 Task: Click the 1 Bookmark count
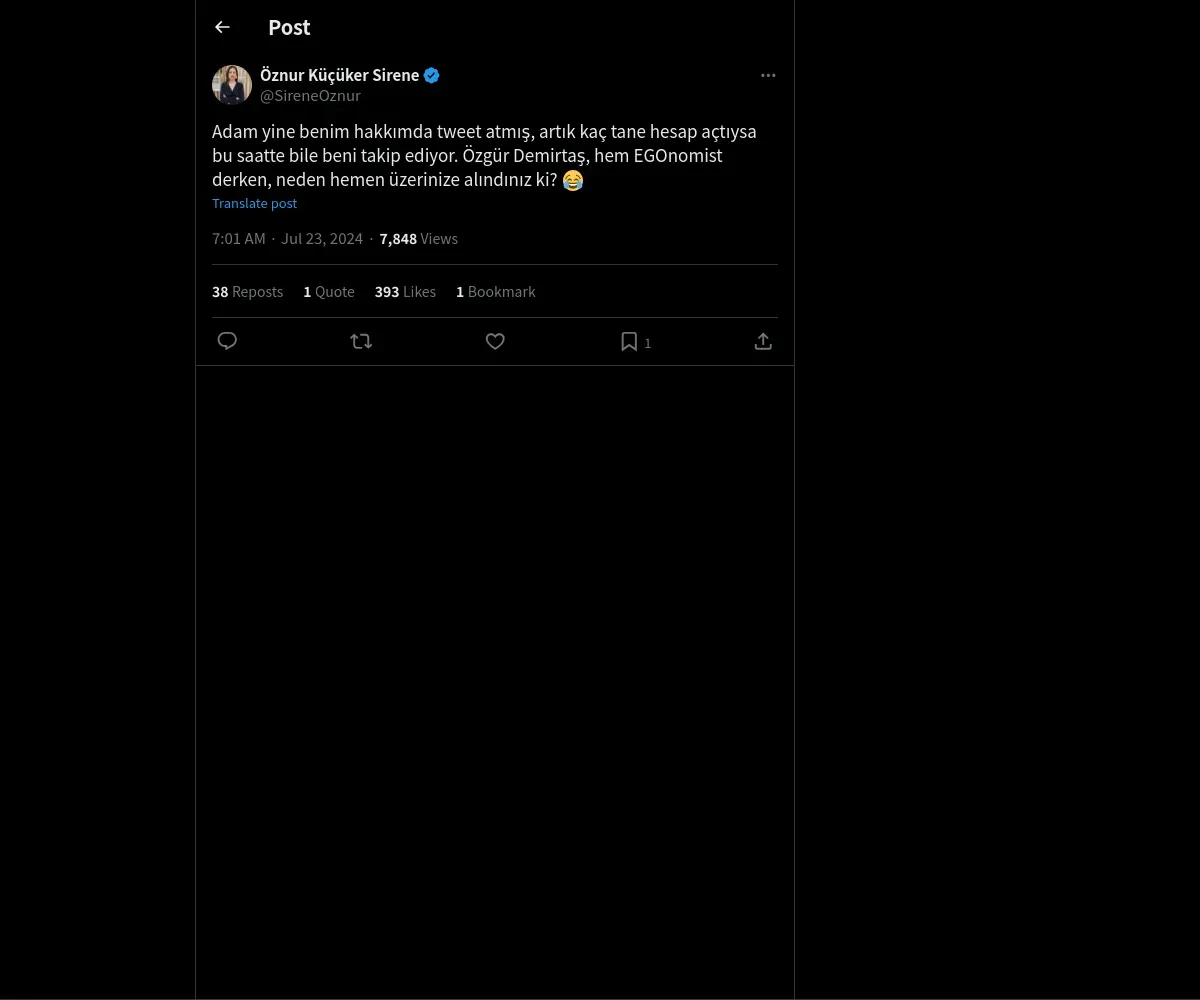[495, 292]
